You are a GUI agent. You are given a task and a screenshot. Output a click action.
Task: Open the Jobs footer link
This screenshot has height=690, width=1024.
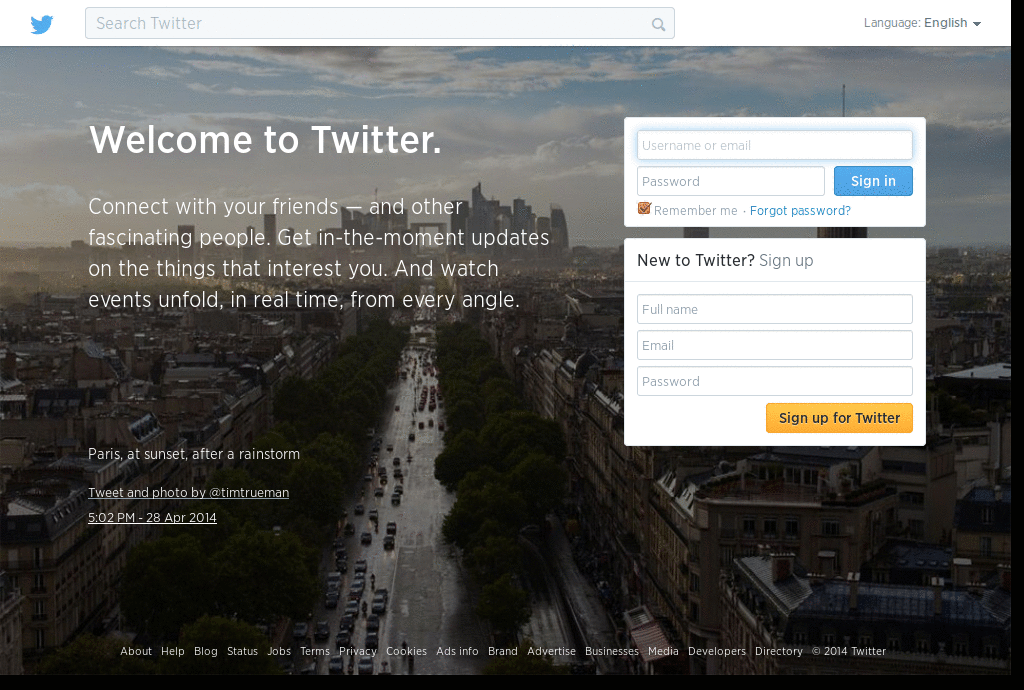[x=279, y=651]
